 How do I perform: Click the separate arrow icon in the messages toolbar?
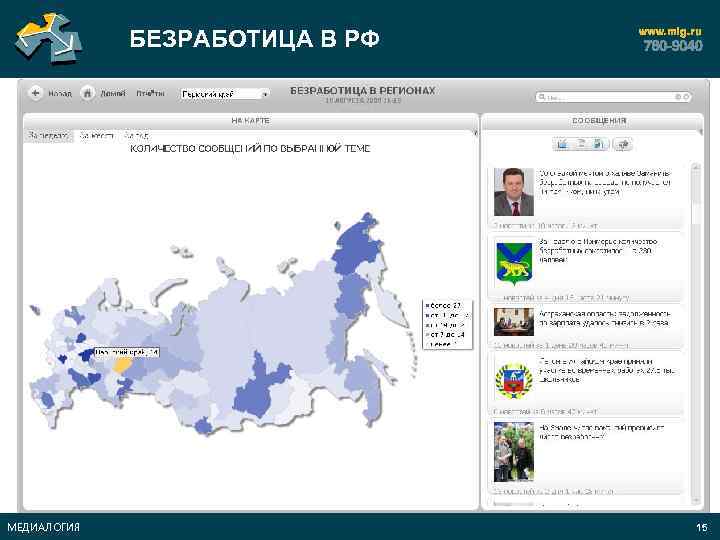(x=623, y=144)
